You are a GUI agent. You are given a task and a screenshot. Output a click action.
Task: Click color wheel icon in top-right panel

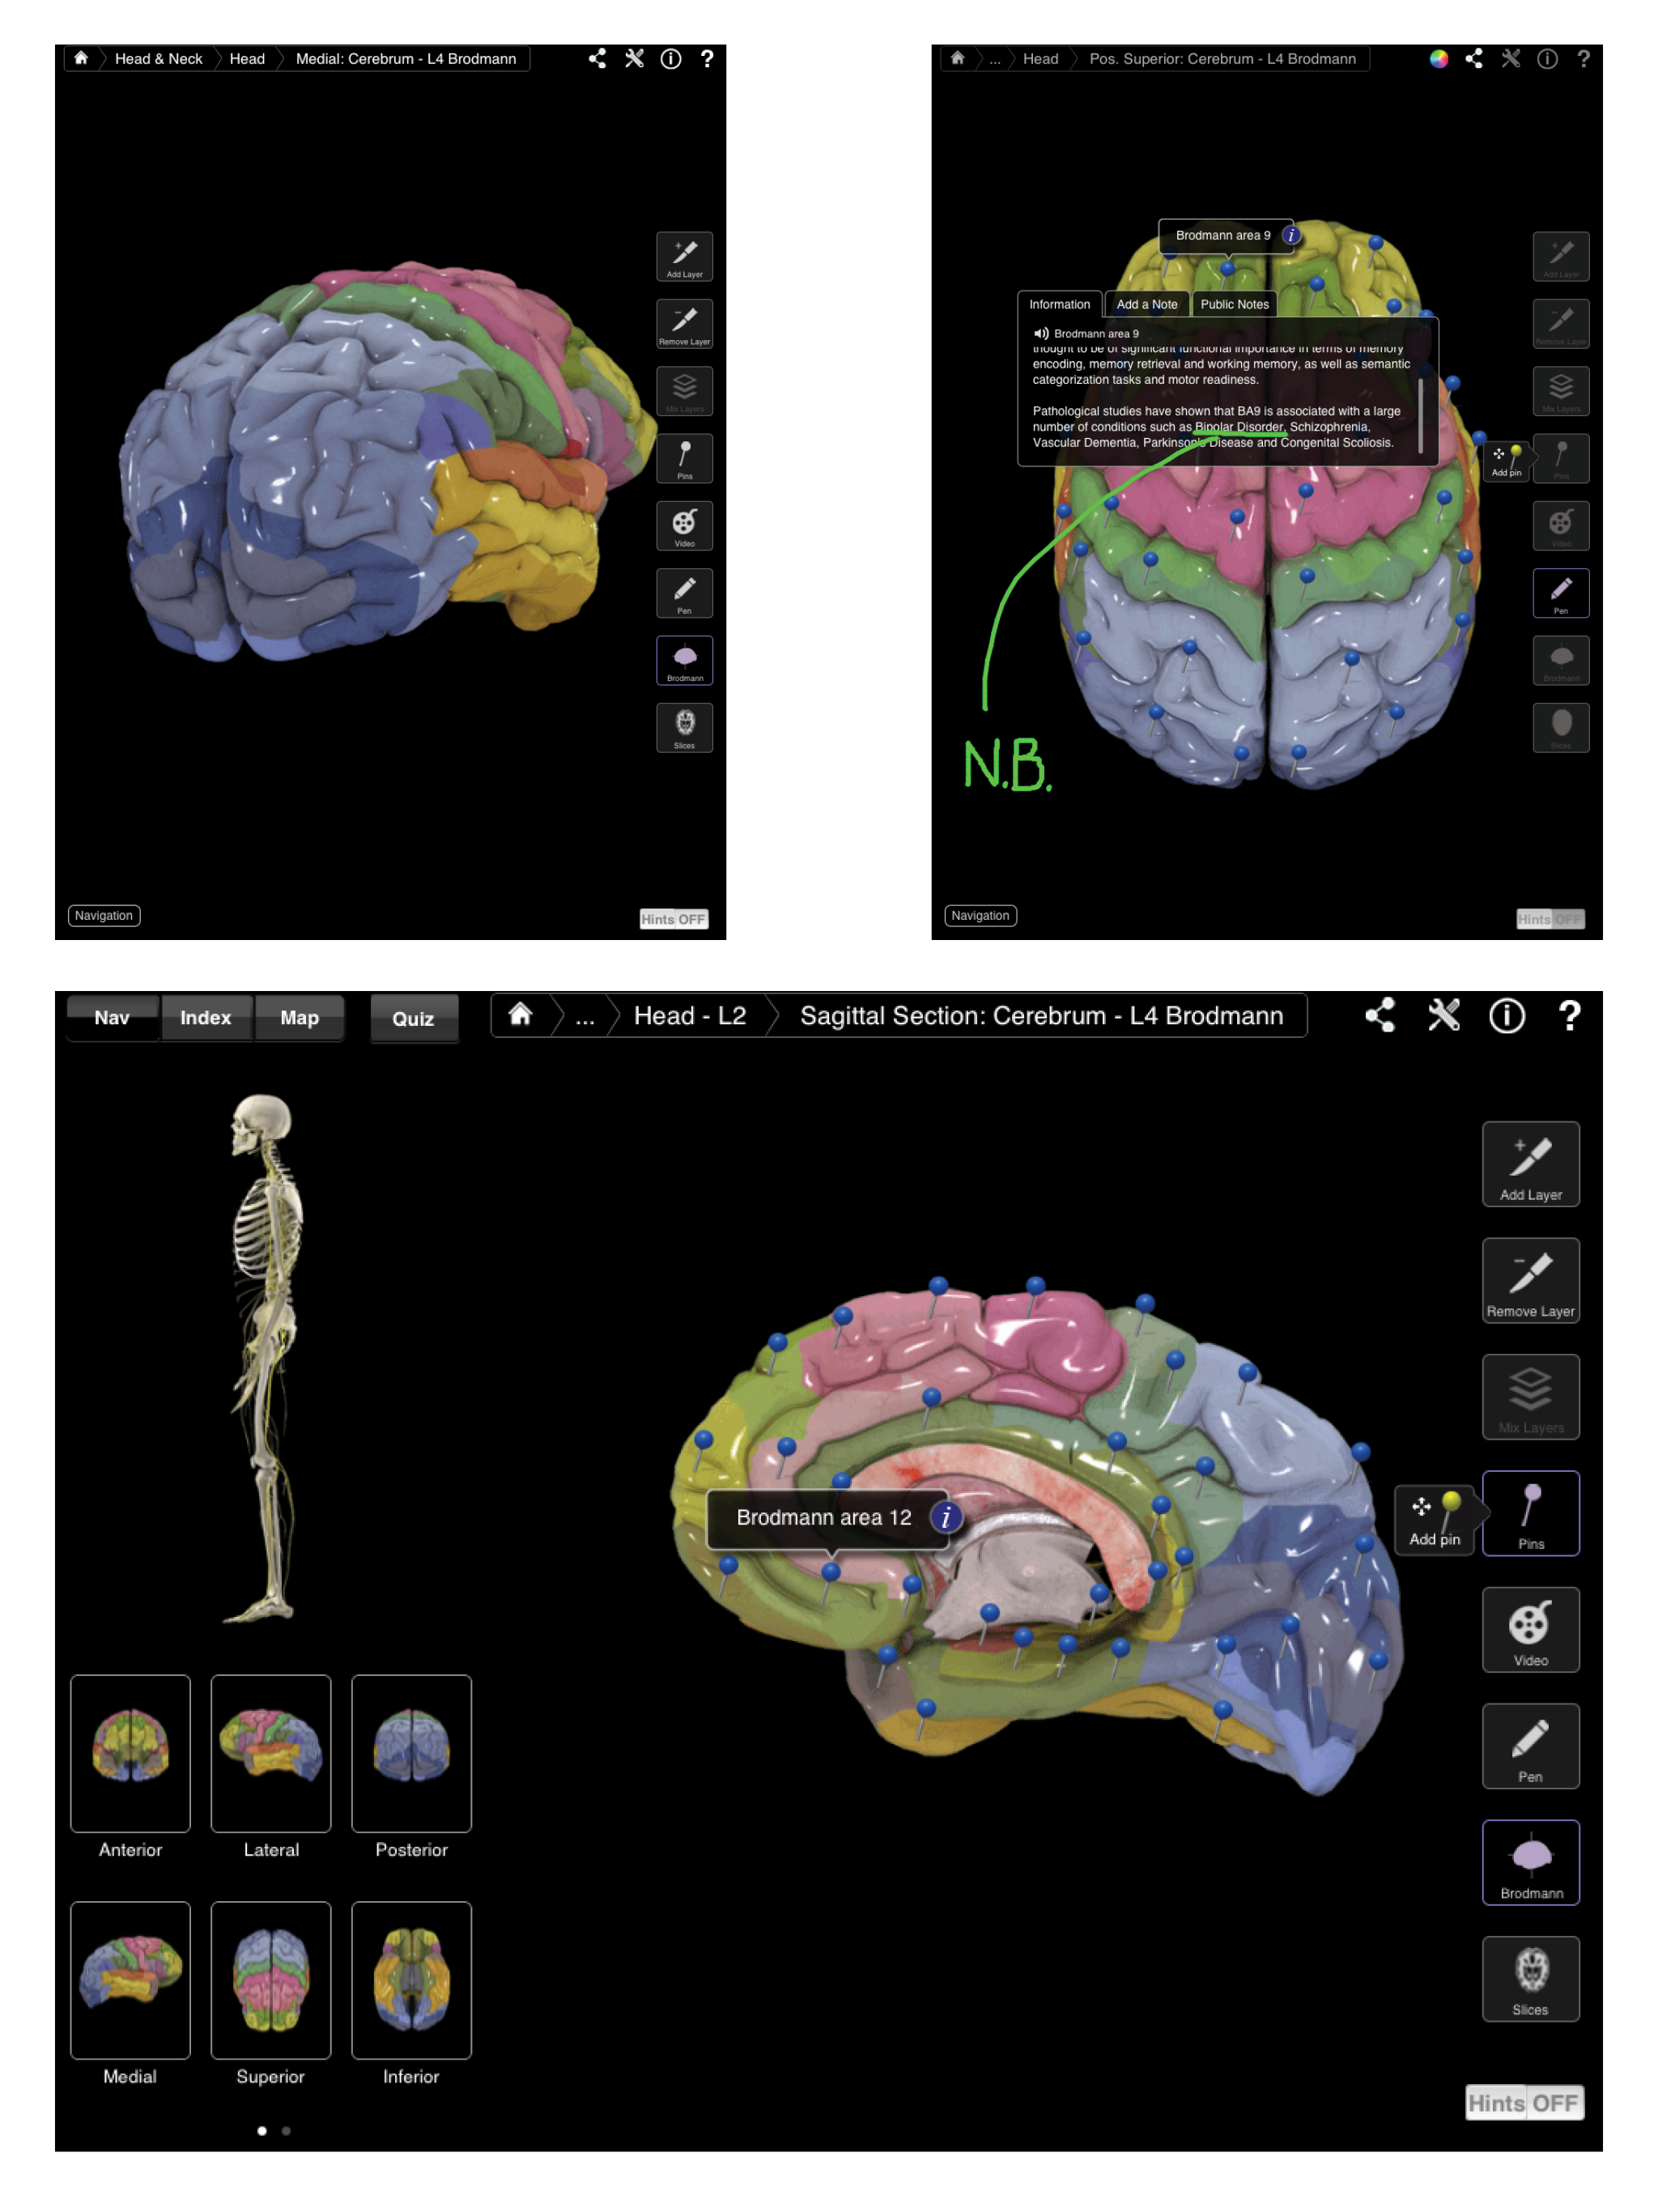point(1438,59)
